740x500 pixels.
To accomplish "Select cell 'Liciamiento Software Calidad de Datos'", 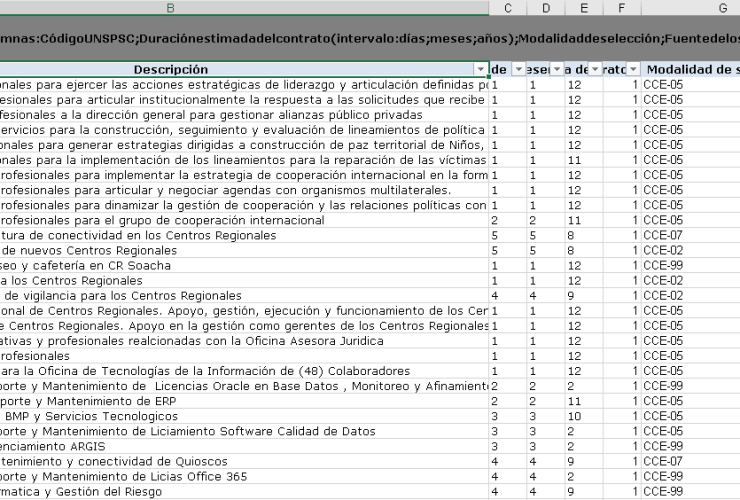I will point(244,432).
